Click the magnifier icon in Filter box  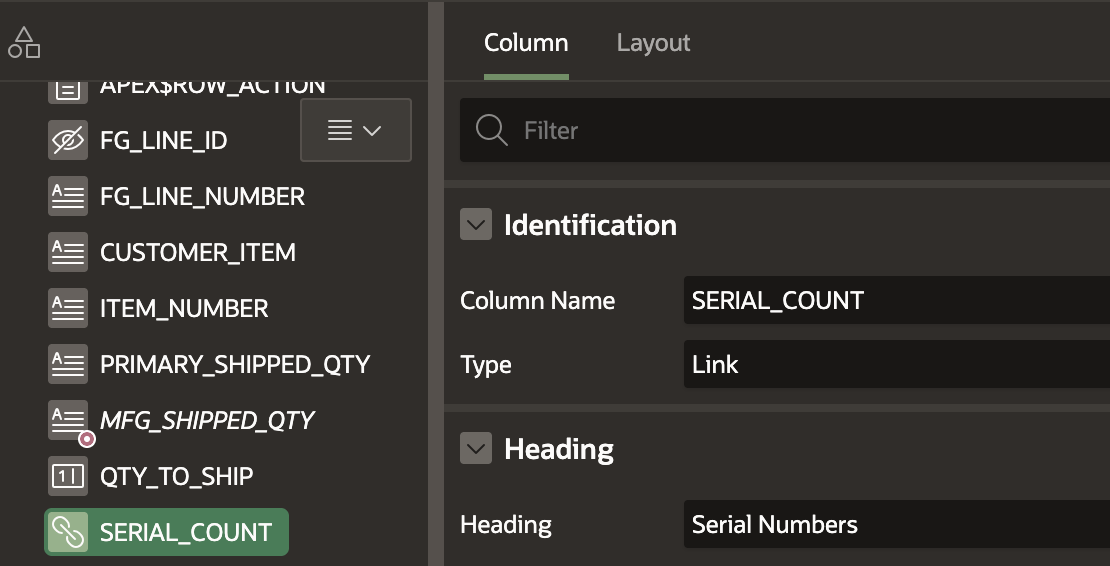pyautogui.click(x=491, y=130)
